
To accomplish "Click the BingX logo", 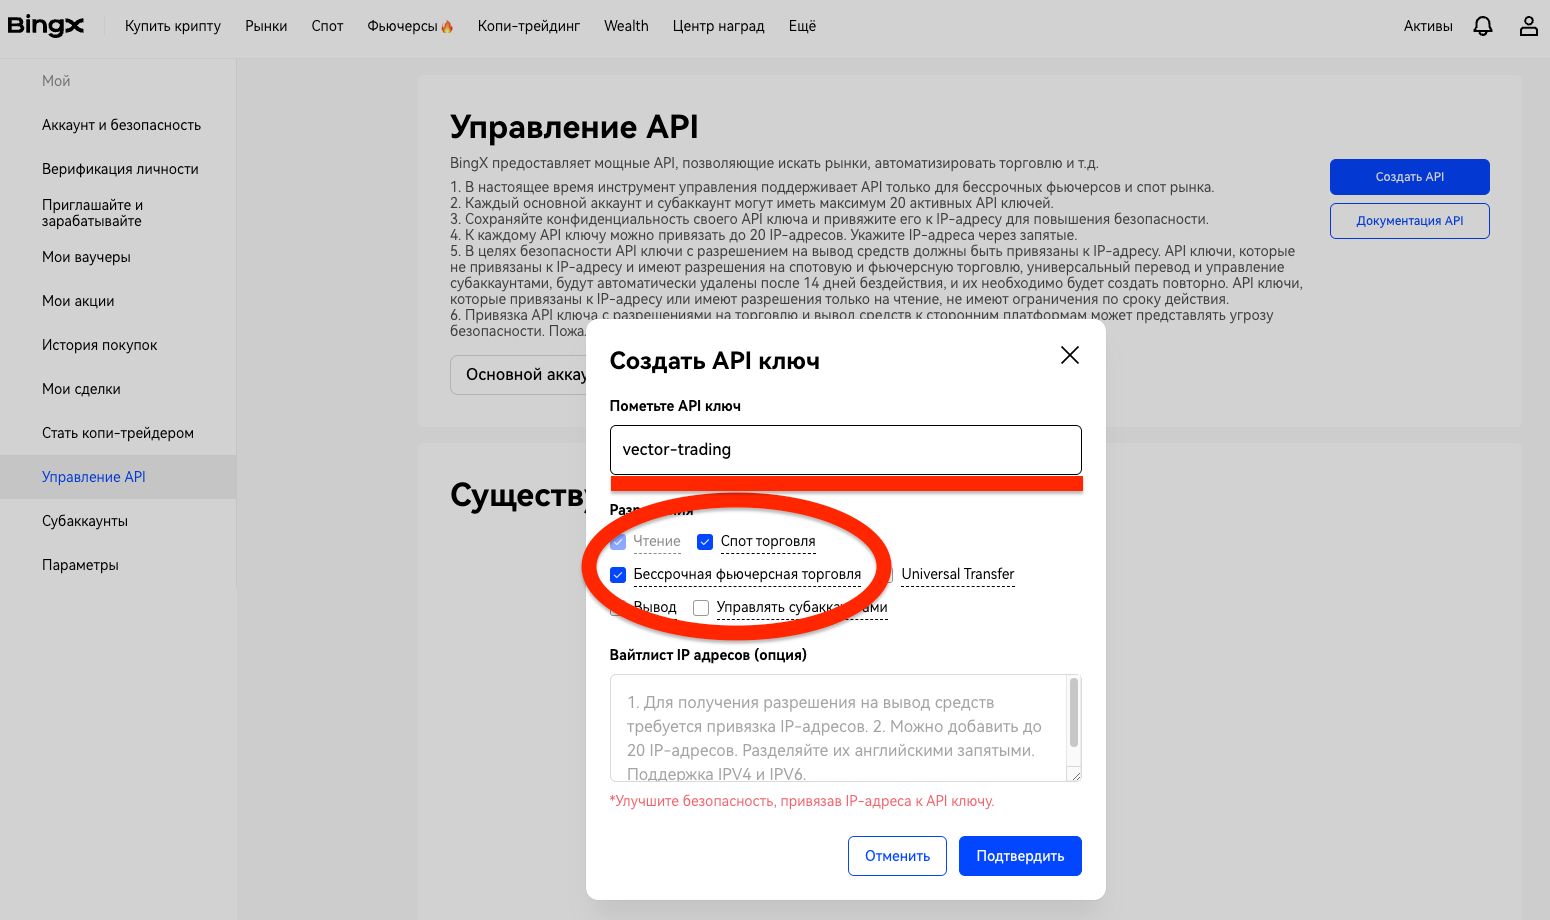I will click(x=45, y=26).
